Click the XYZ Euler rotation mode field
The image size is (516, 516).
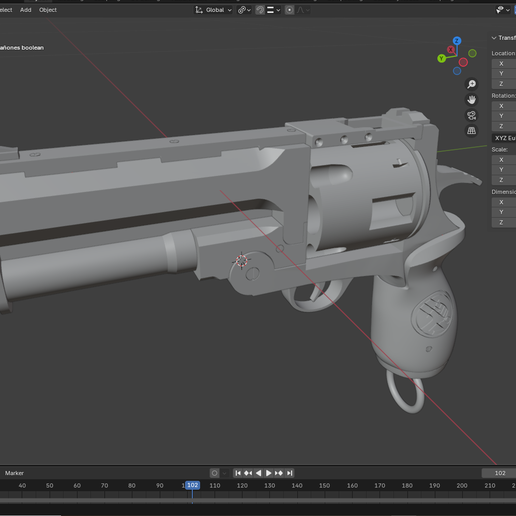(x=504, y=138)
